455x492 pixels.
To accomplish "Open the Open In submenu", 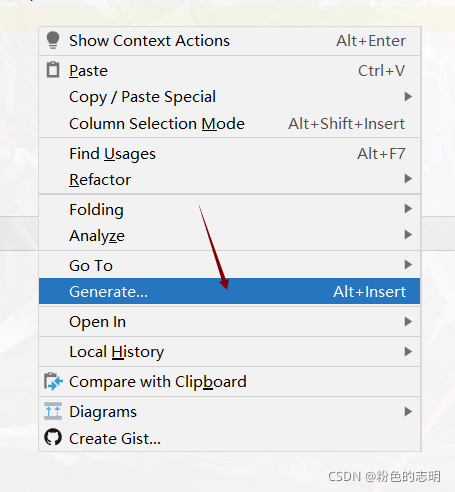I will 229,321.
